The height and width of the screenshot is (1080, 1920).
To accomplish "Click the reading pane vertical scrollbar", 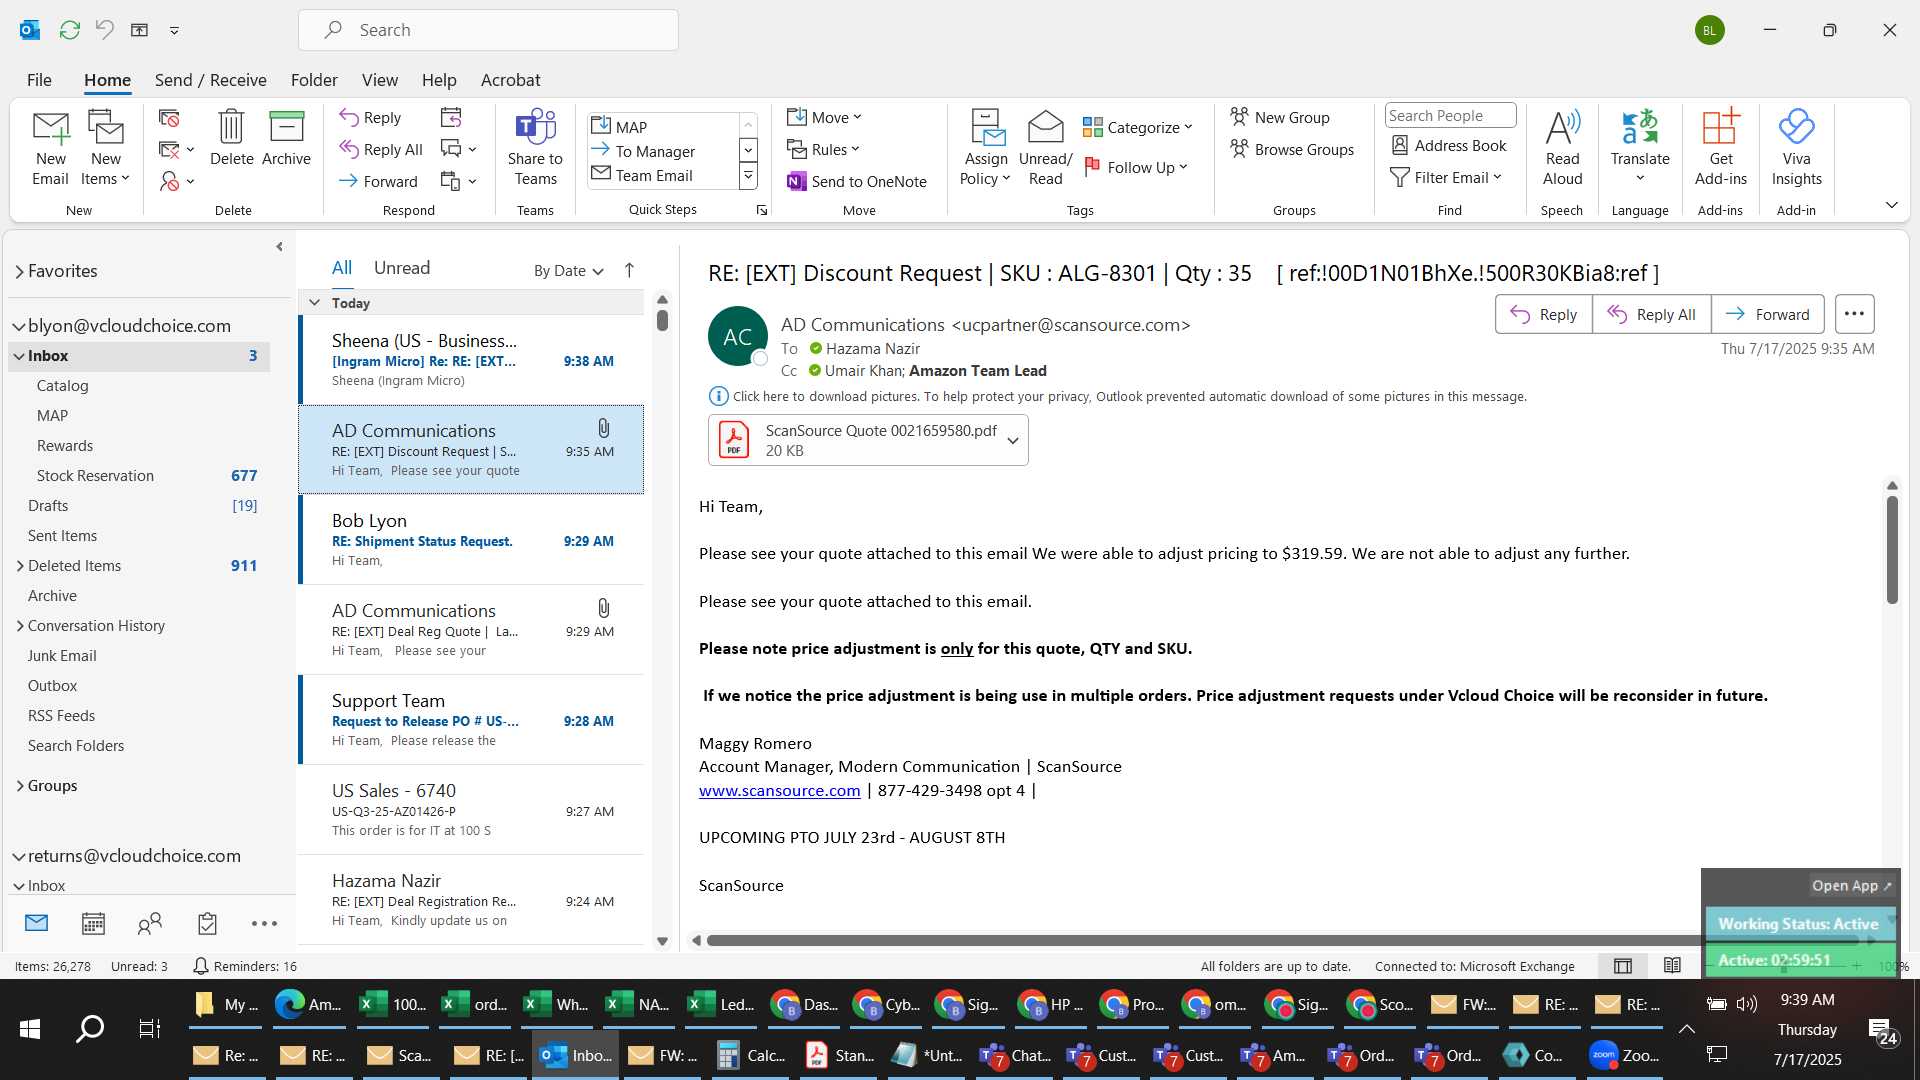I will pos(1892,550).
